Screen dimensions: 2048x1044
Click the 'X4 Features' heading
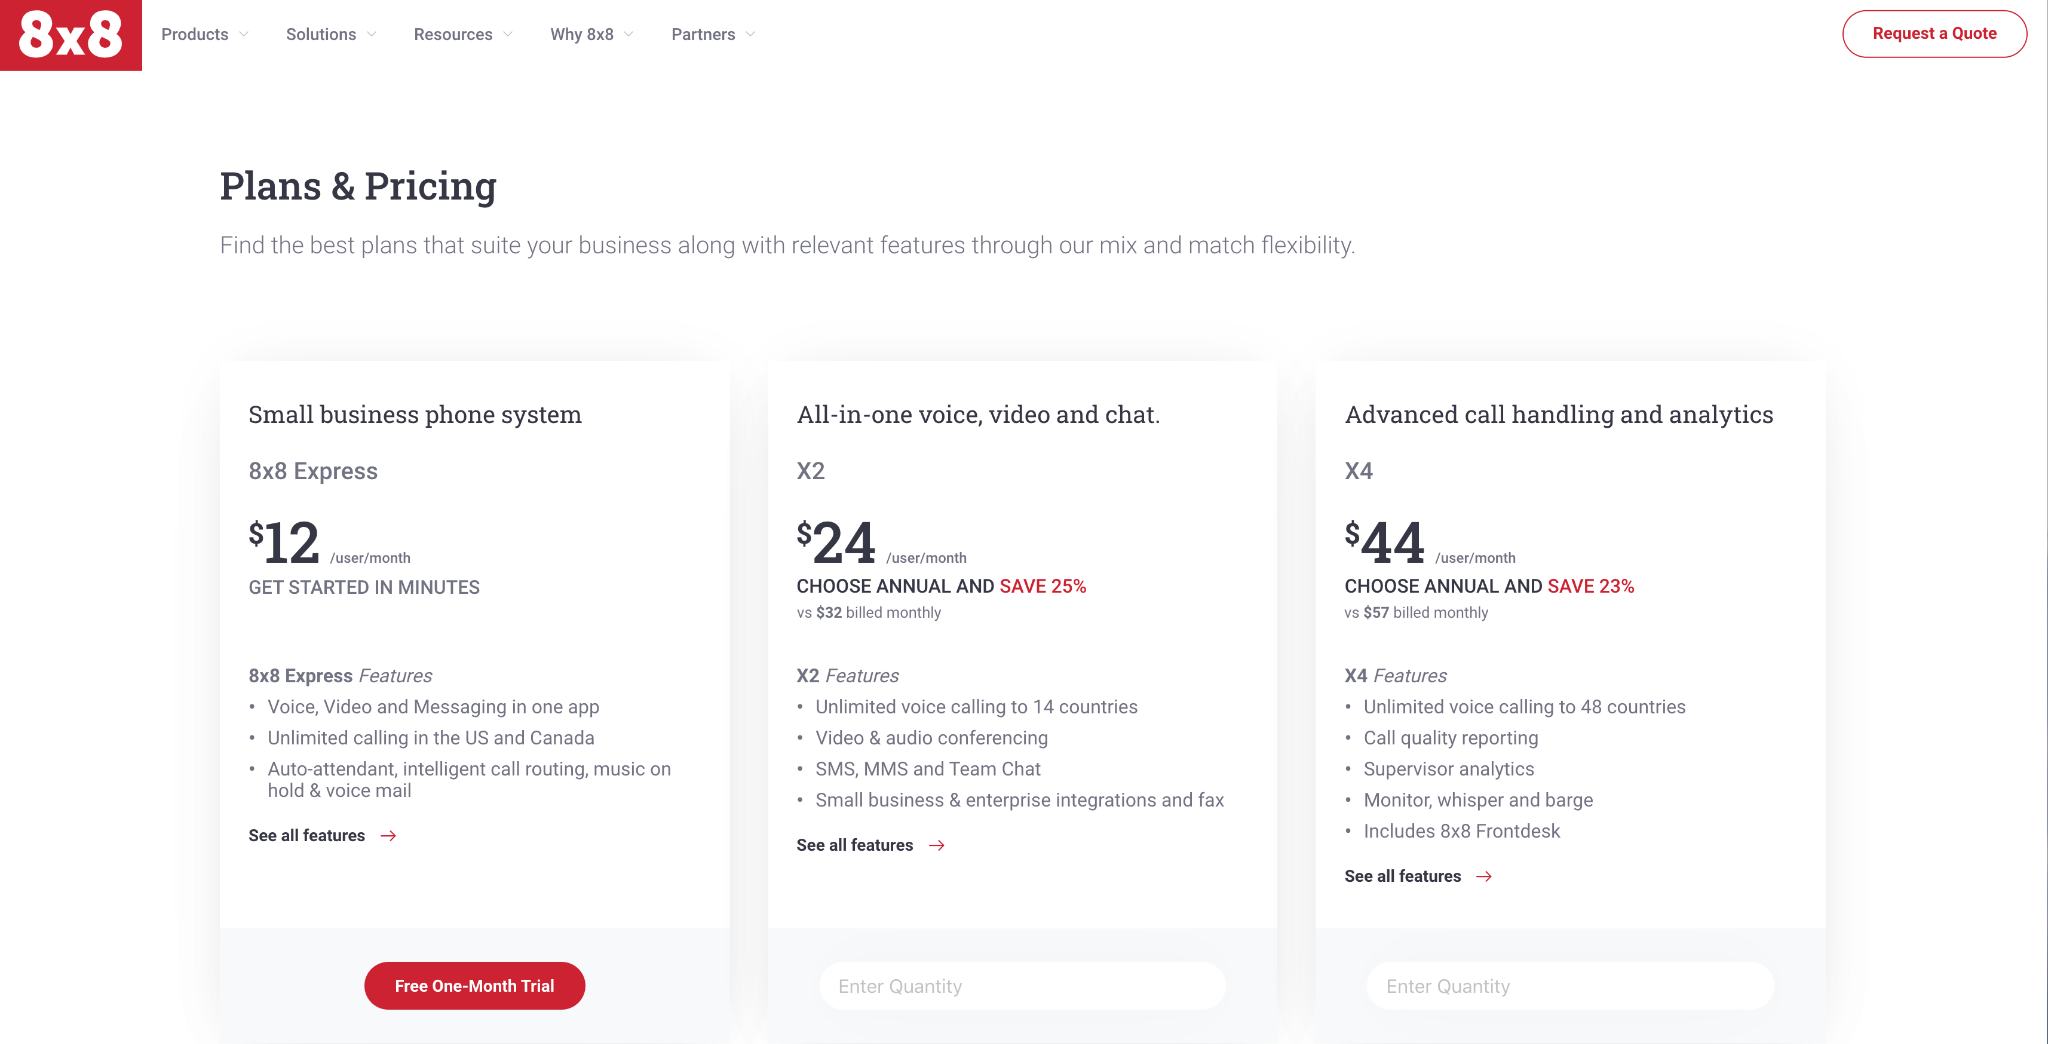1396,676
